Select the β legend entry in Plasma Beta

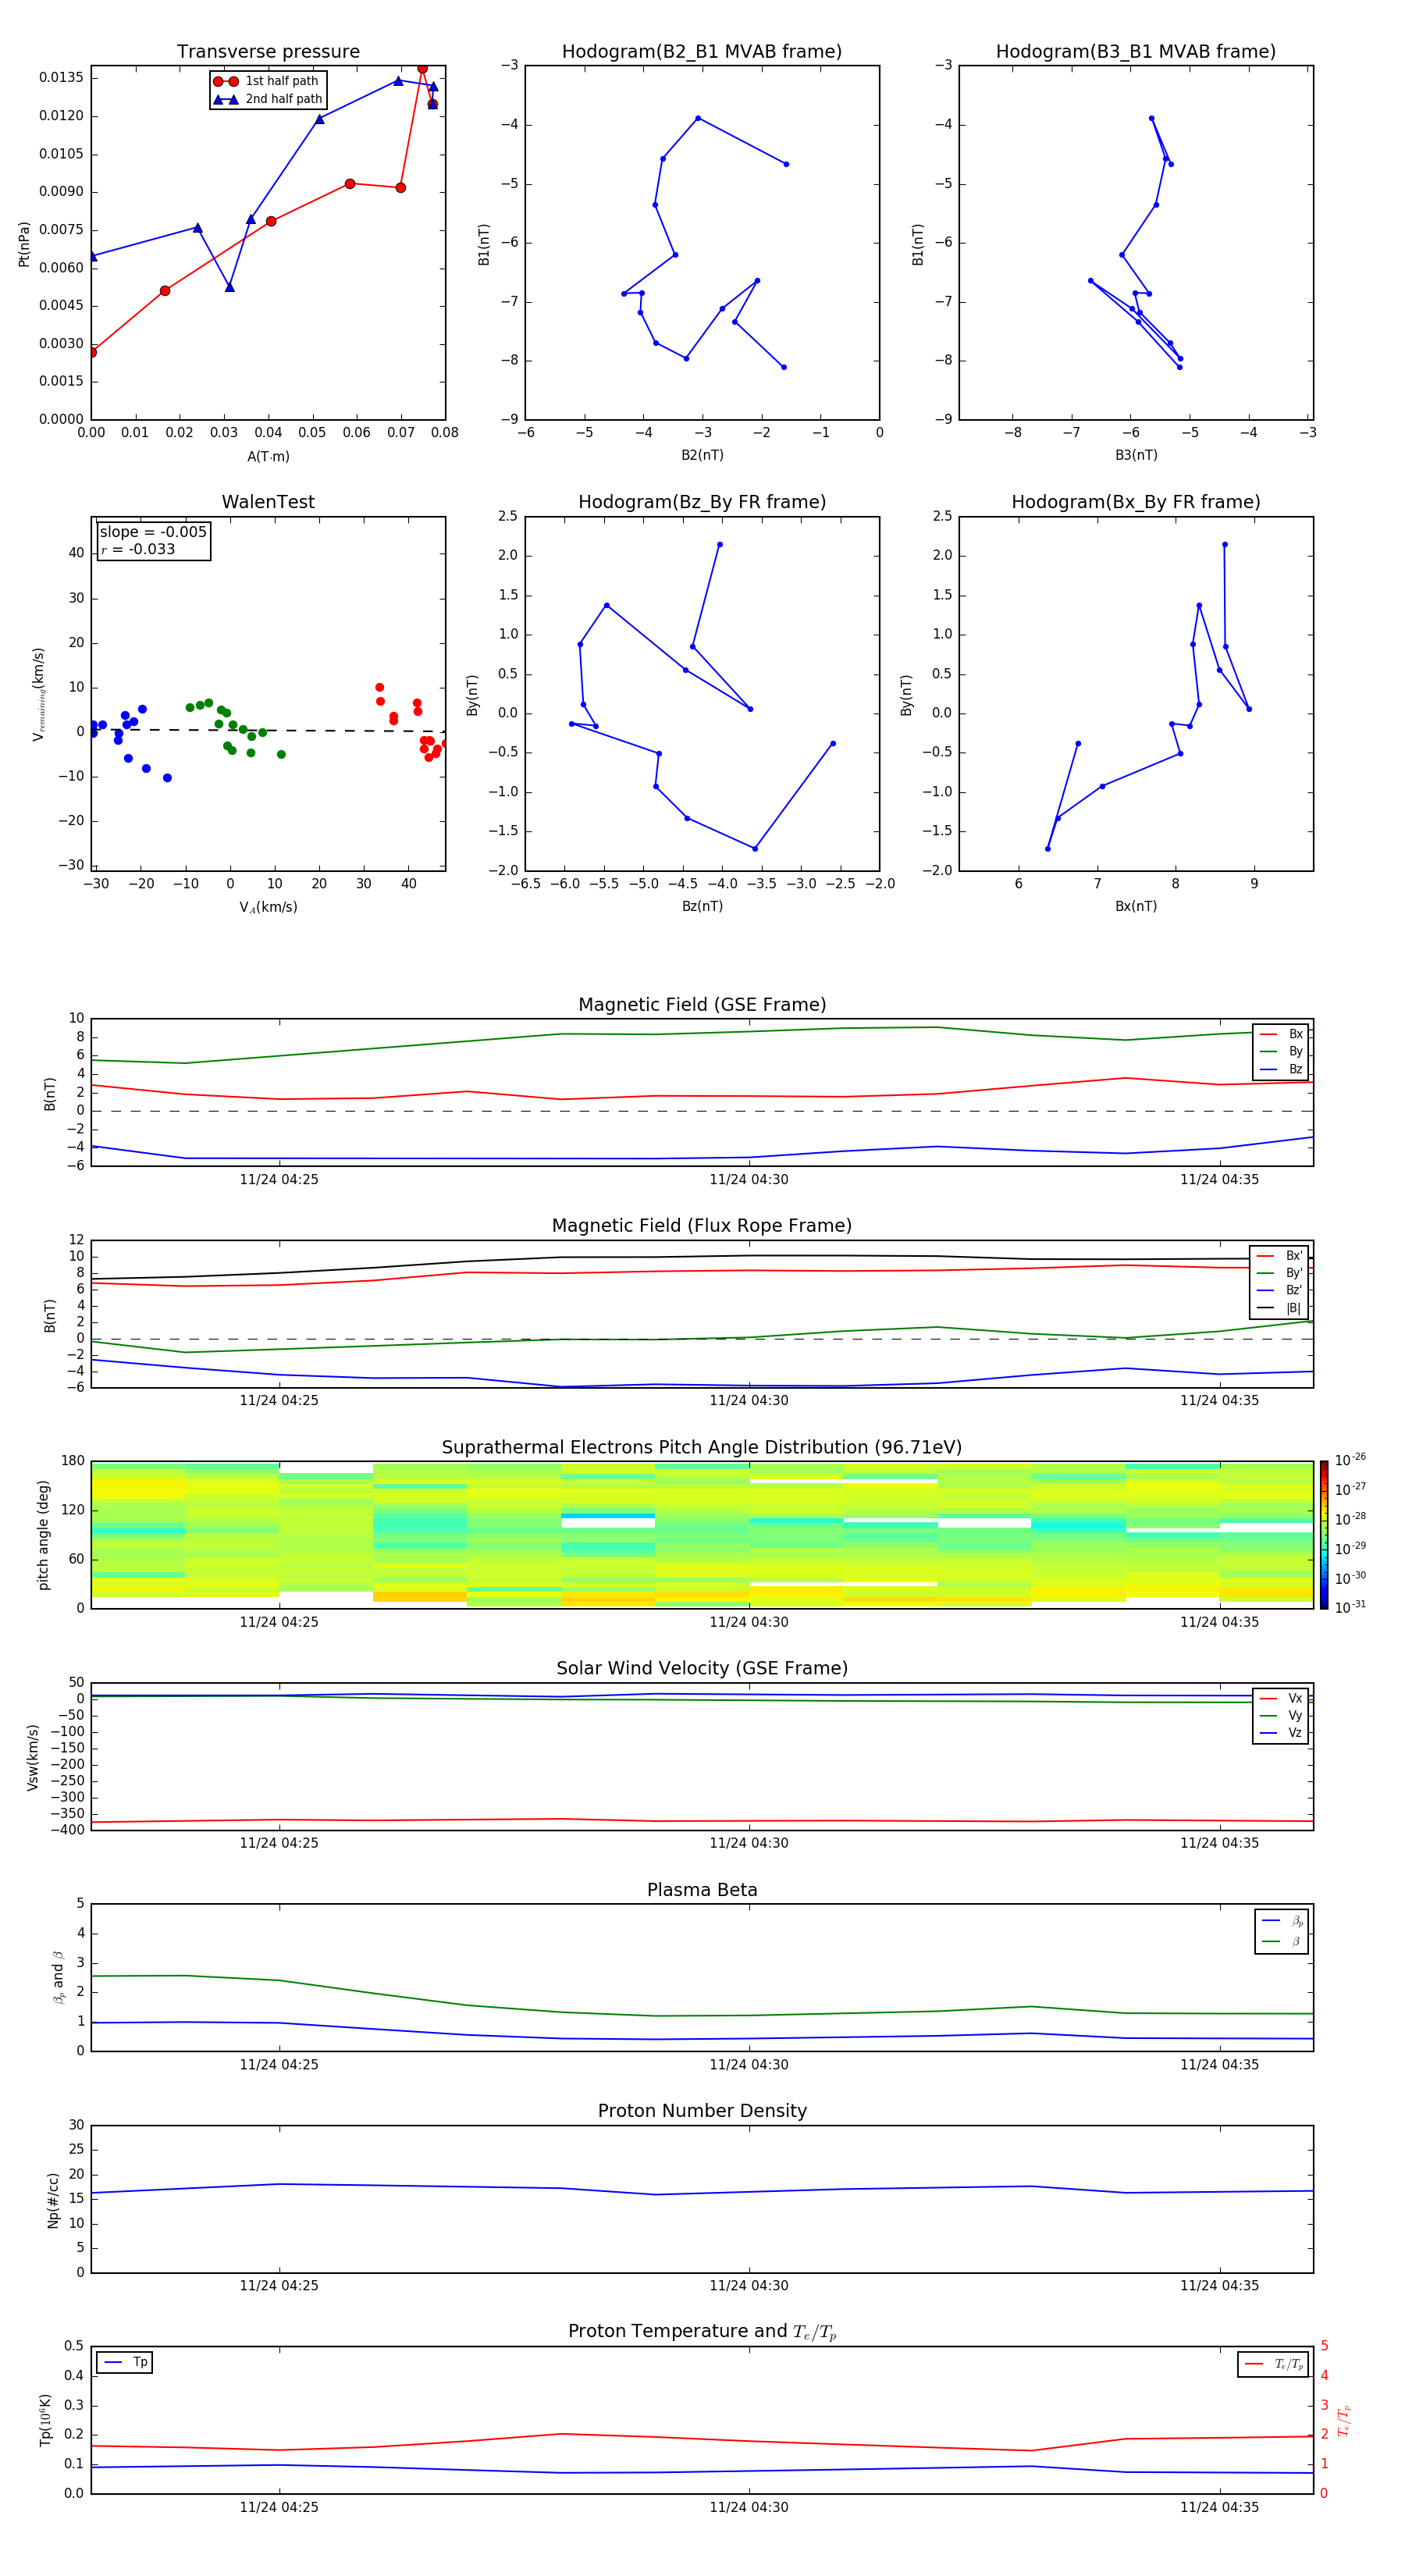coord(1282,1941)
